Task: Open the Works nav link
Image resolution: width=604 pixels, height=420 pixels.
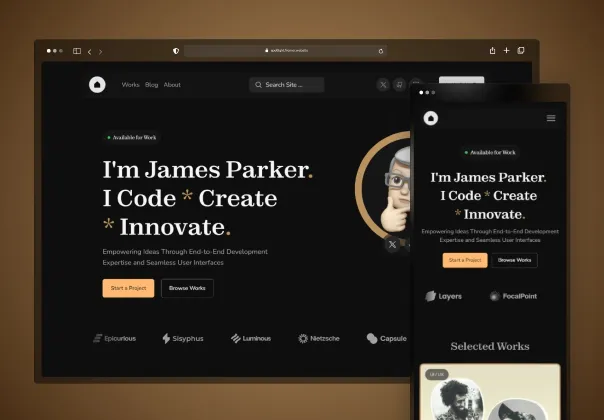Action: coord(130,85)
